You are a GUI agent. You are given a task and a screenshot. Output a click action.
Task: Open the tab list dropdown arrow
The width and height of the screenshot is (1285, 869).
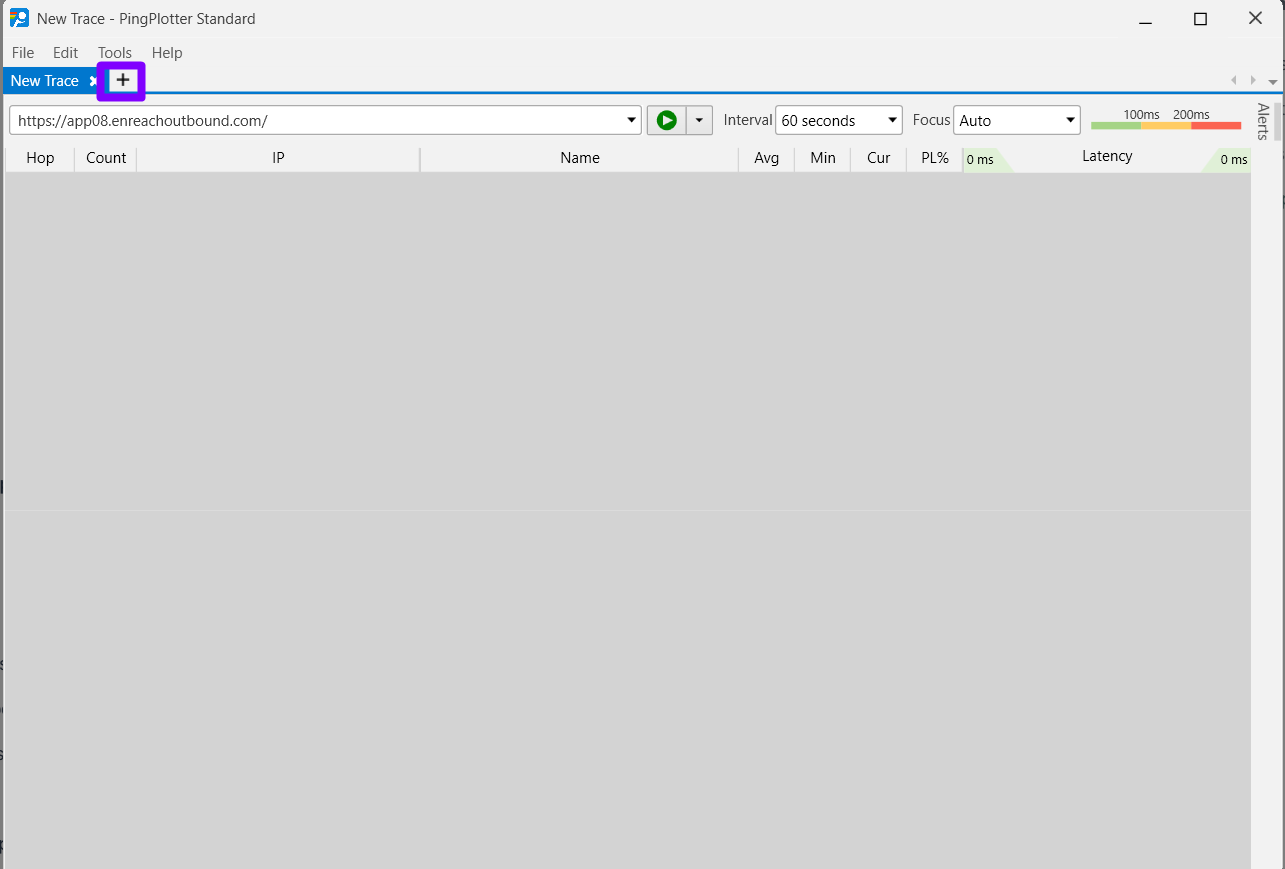[x=1272, y=82]
